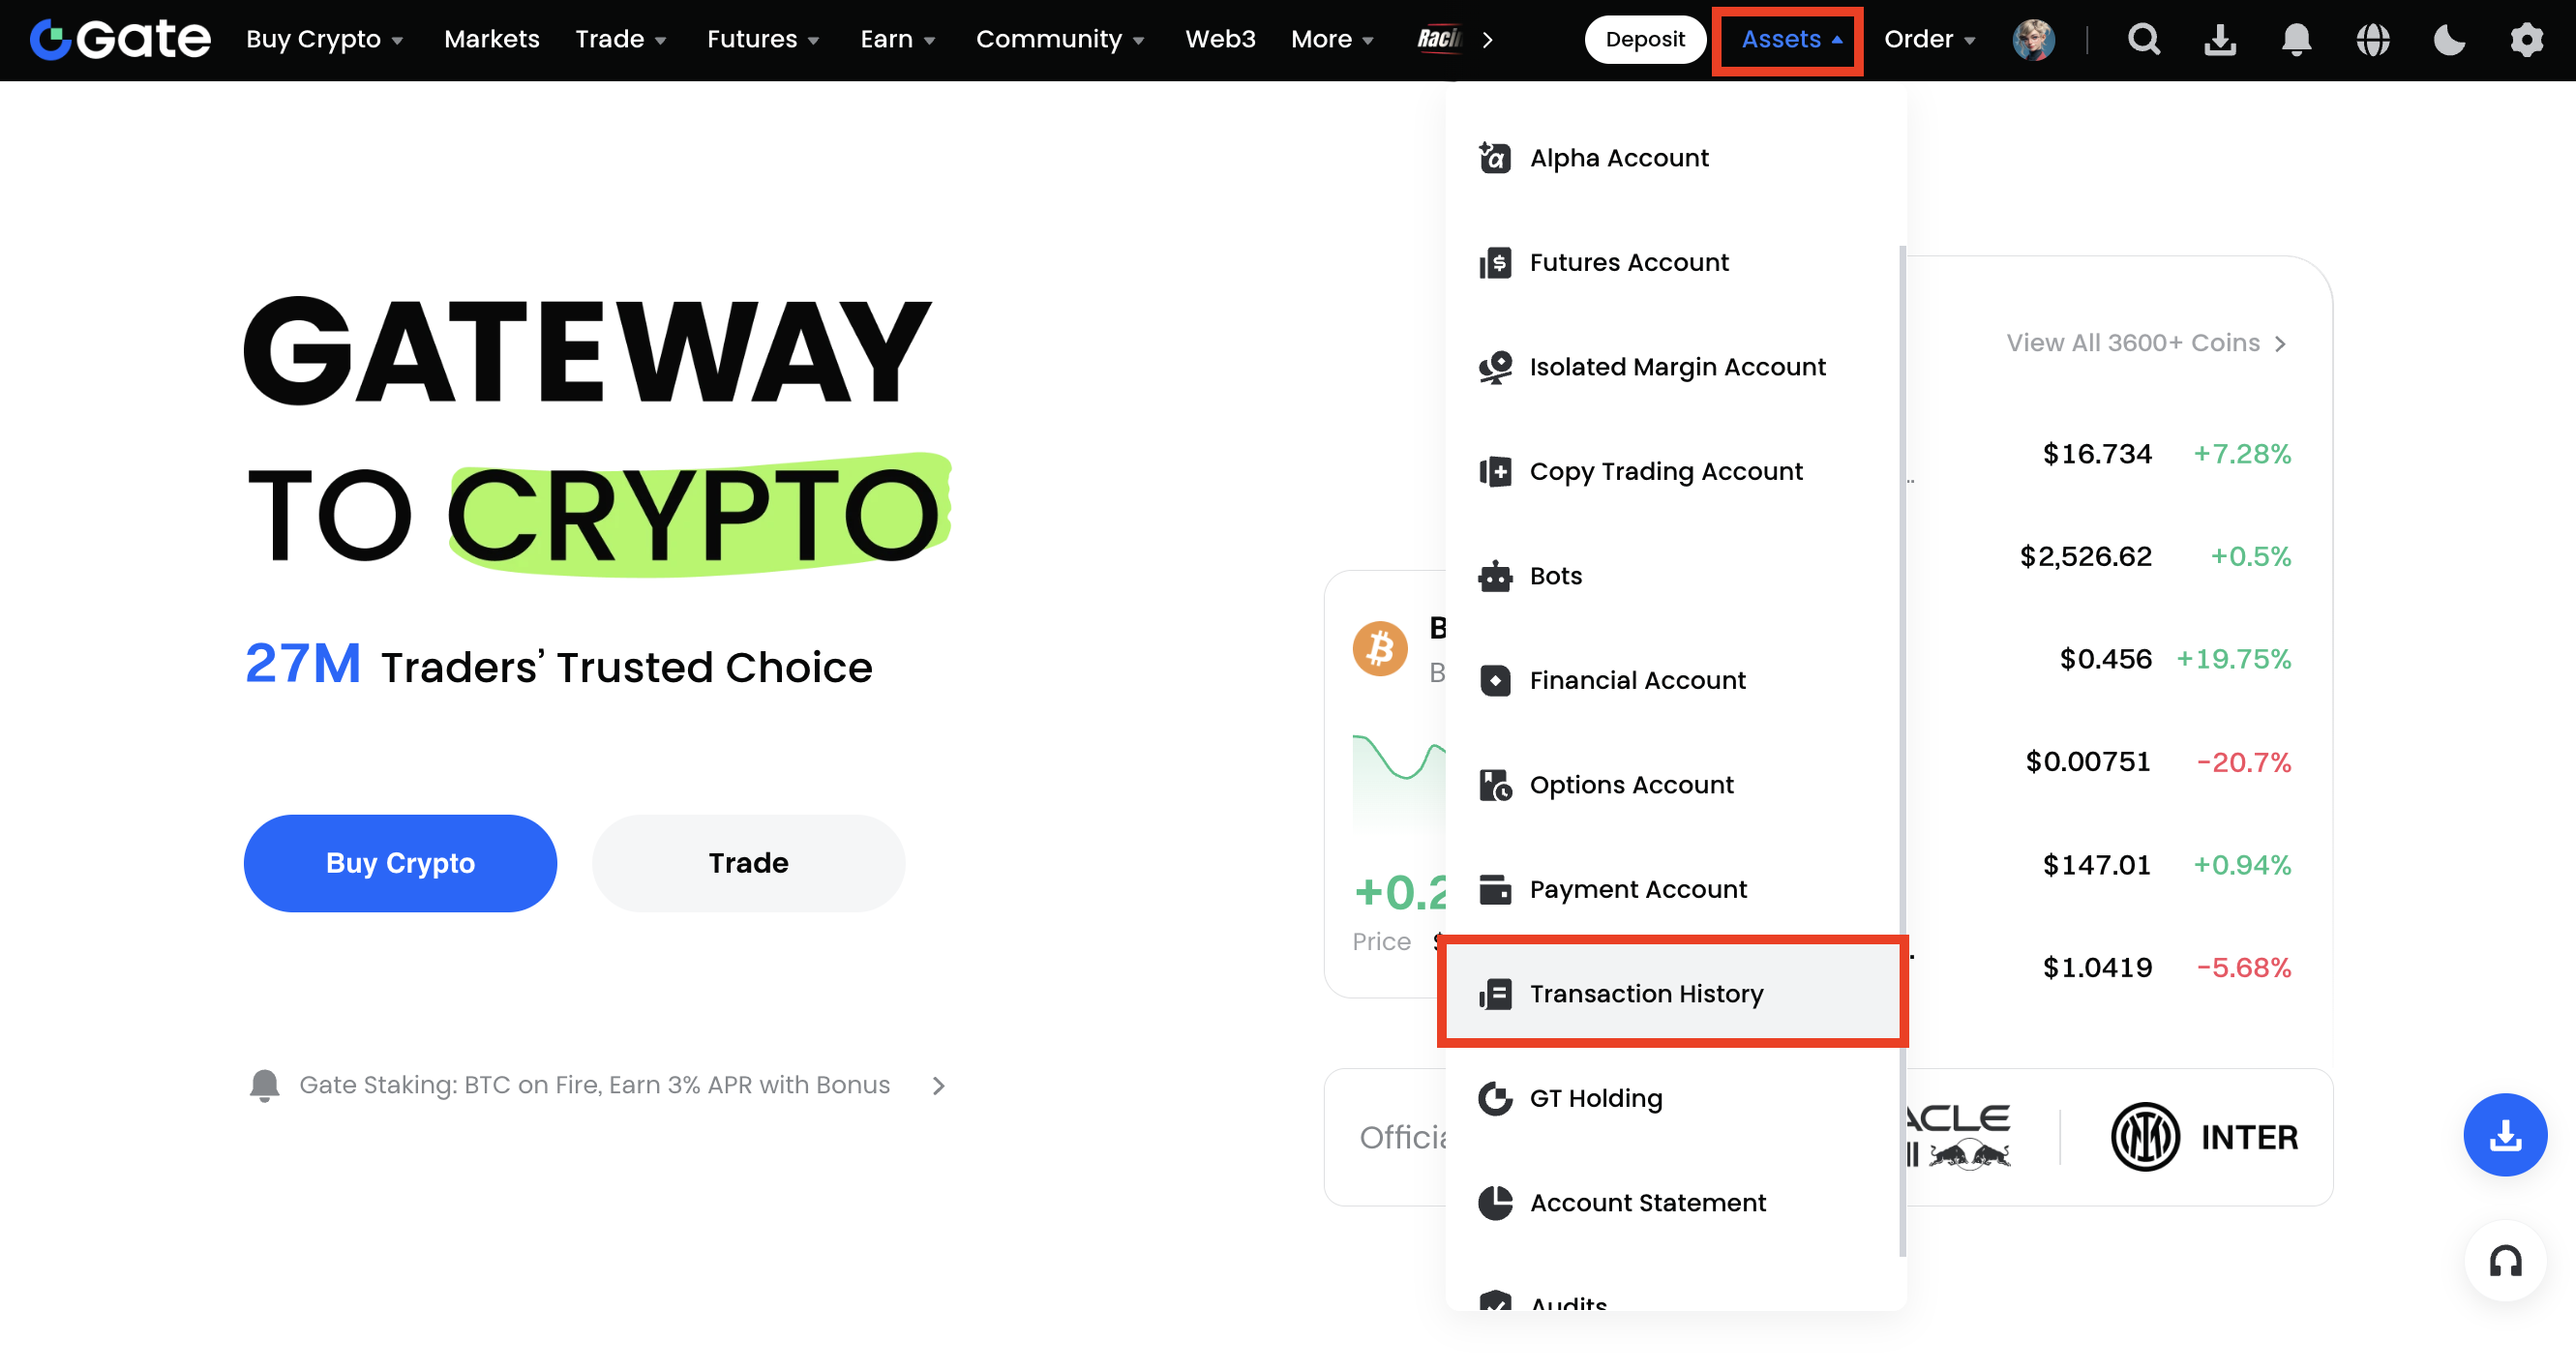Click the search magnifier icon
This screenshot has height=1370, width=2576.
coord(2144,40)
